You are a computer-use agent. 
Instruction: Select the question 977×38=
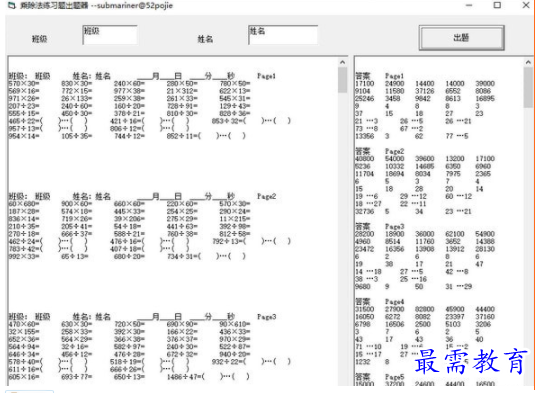point(129,91)
